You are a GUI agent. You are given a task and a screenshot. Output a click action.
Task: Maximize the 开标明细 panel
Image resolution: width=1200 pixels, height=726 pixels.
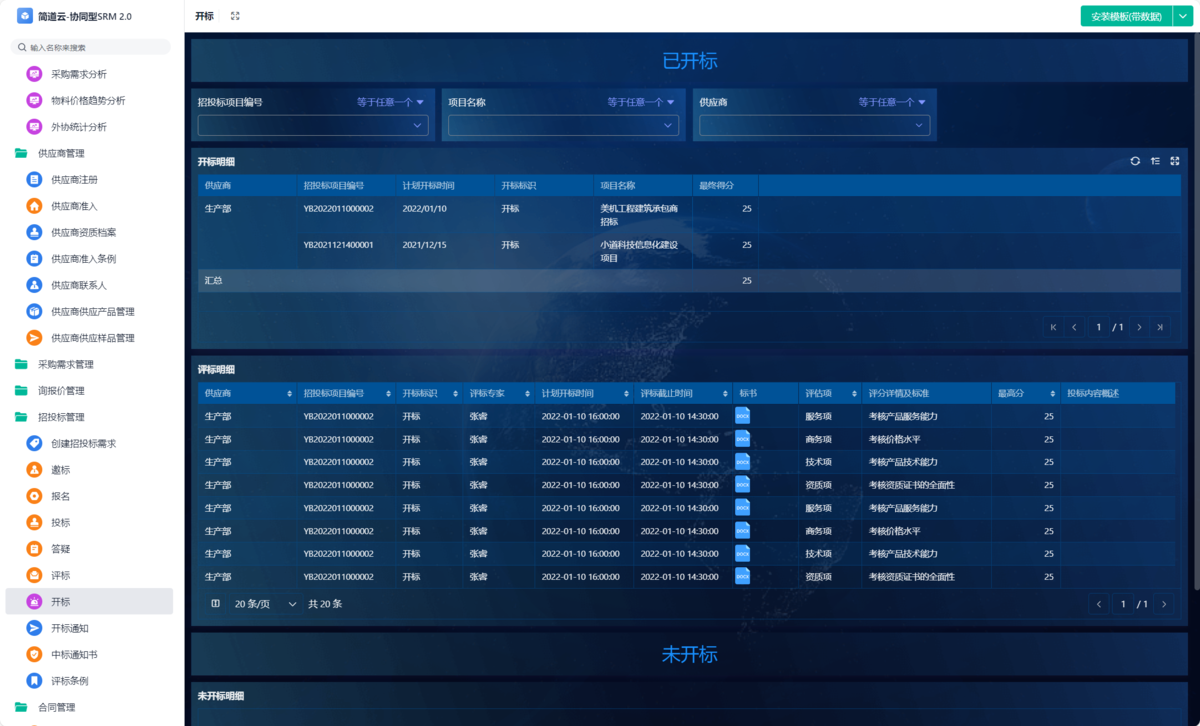coord(1175,161)
